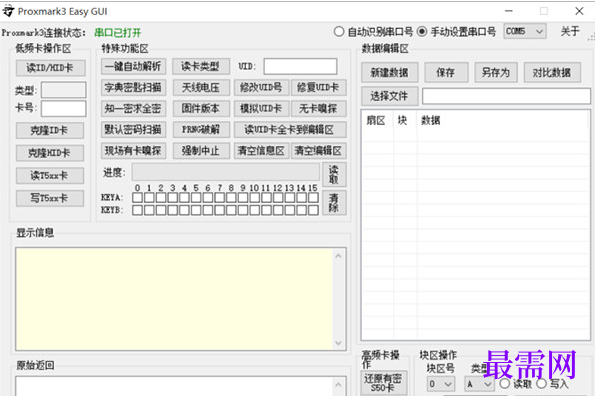595x396 pixels.
Task: Click the 进度 progress bar
Action: (226, 173)
